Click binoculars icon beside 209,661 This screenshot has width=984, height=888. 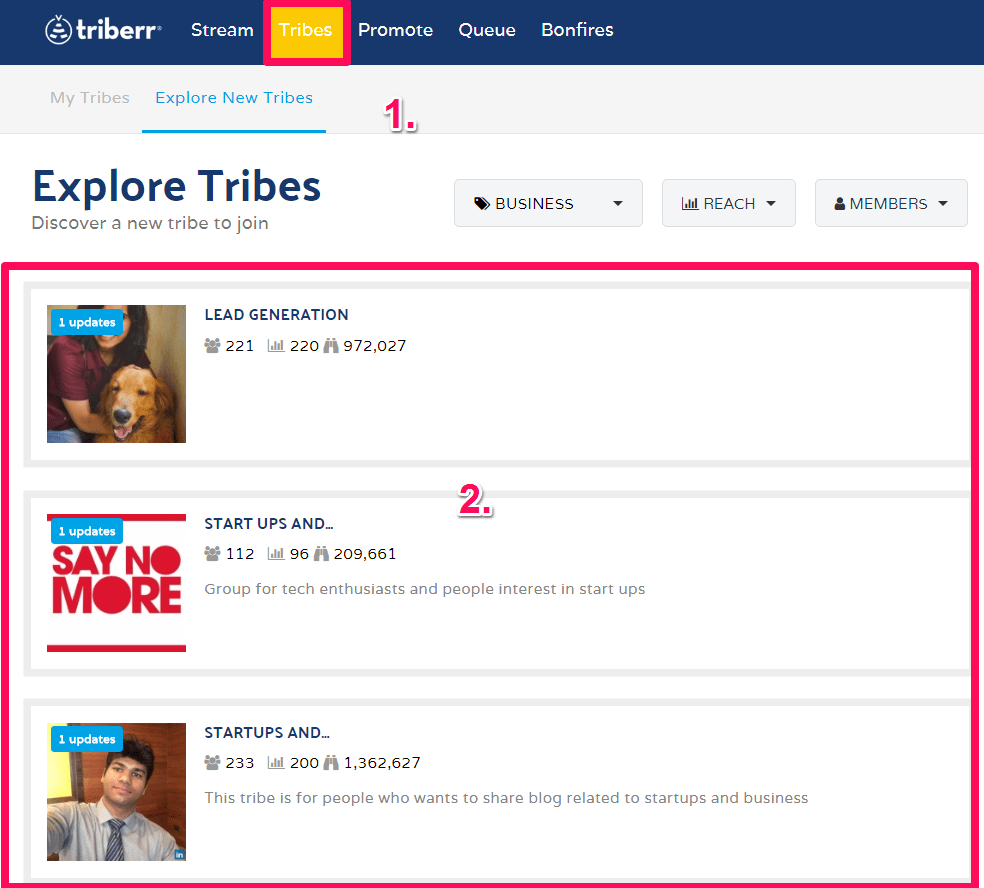click(x=321, y=554)
